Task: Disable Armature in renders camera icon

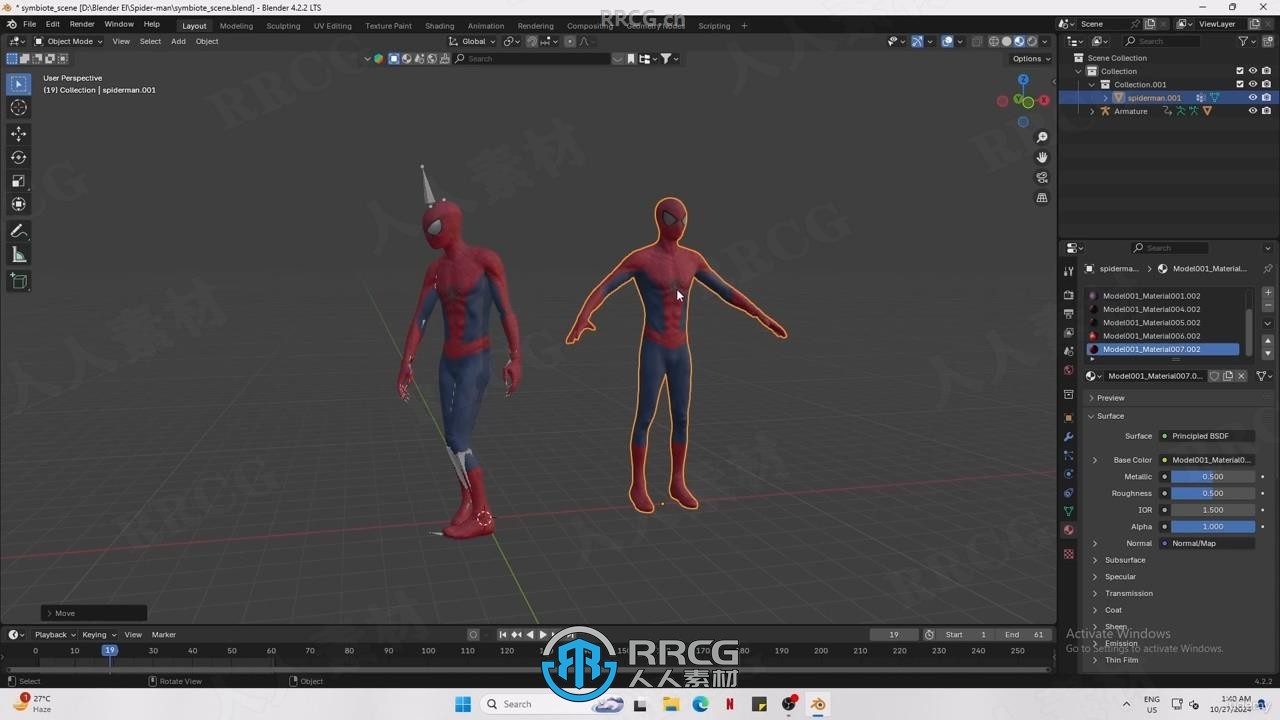Action: (x=1266, y=111)
